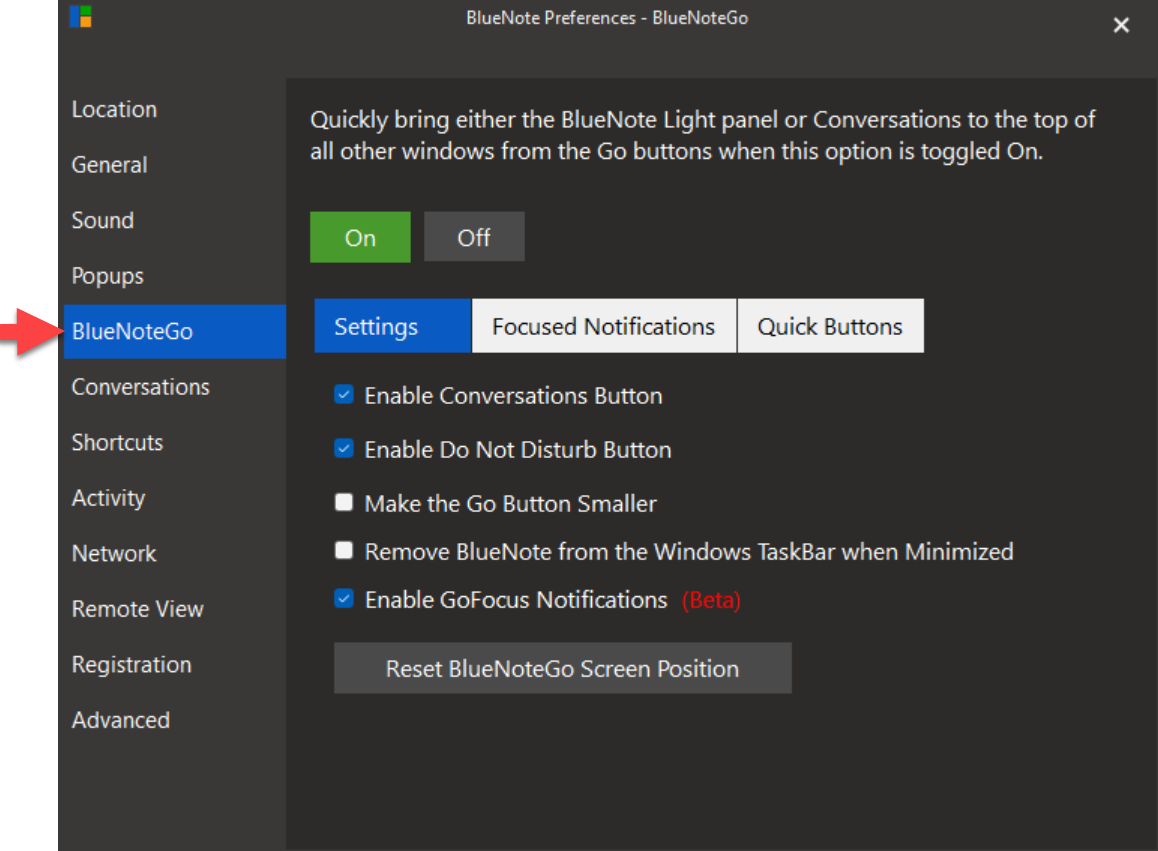Uncheck Enable Do Not Disturb Button
The height and width of the screenshot is (851, 1158).
(x=344, y=448)
